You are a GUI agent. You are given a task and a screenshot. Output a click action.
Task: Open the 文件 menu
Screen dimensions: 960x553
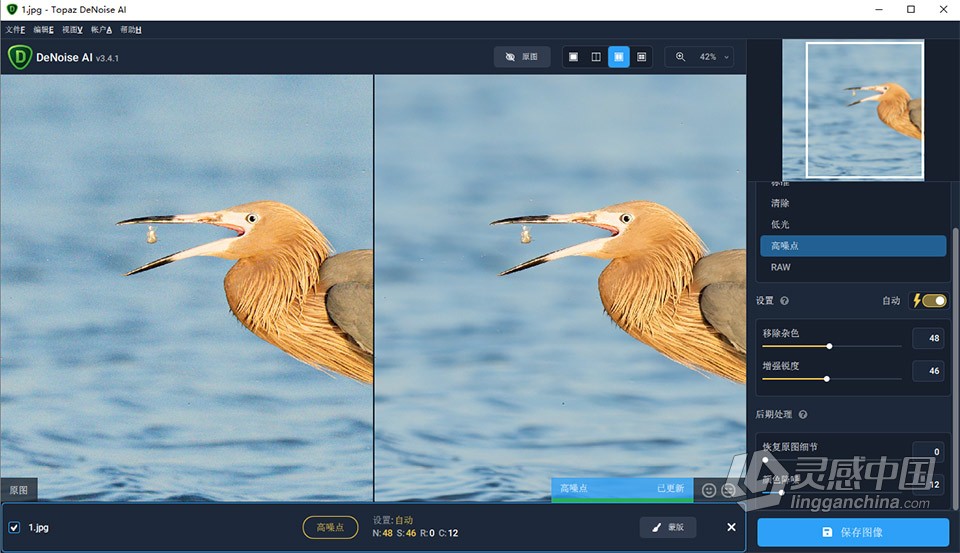pos(15,29)
